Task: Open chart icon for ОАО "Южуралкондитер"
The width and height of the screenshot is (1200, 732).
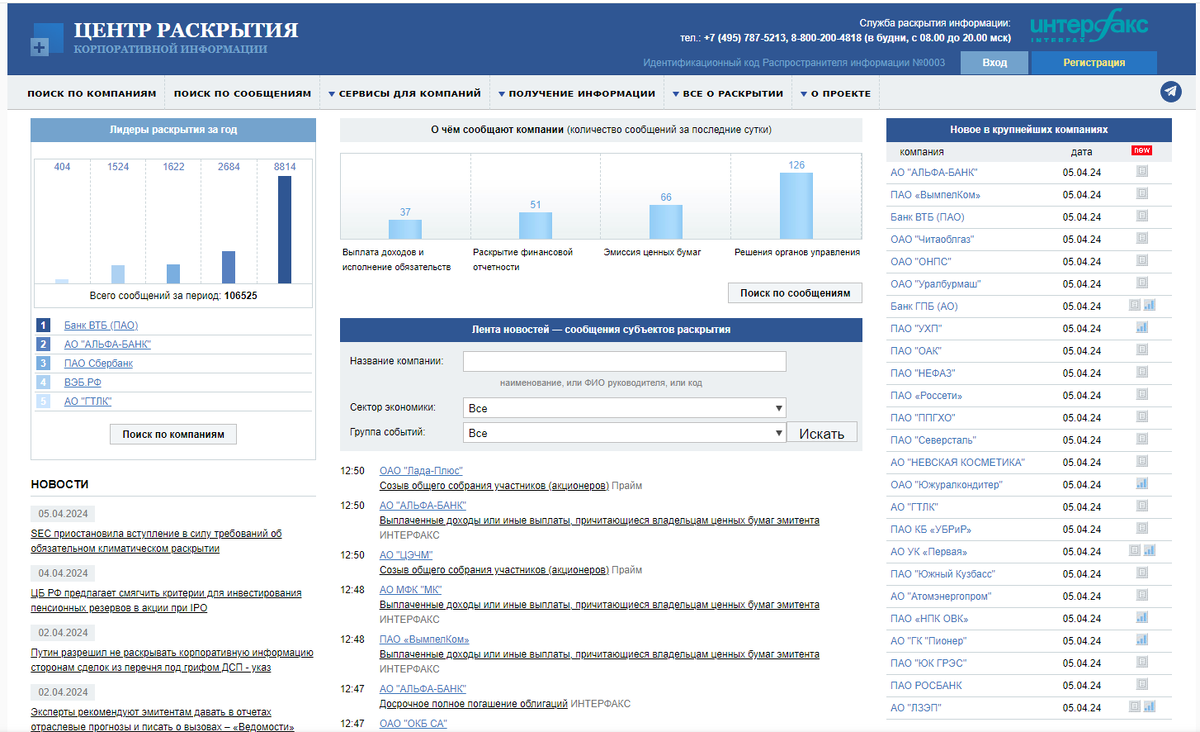Action: pos(1142,484)
